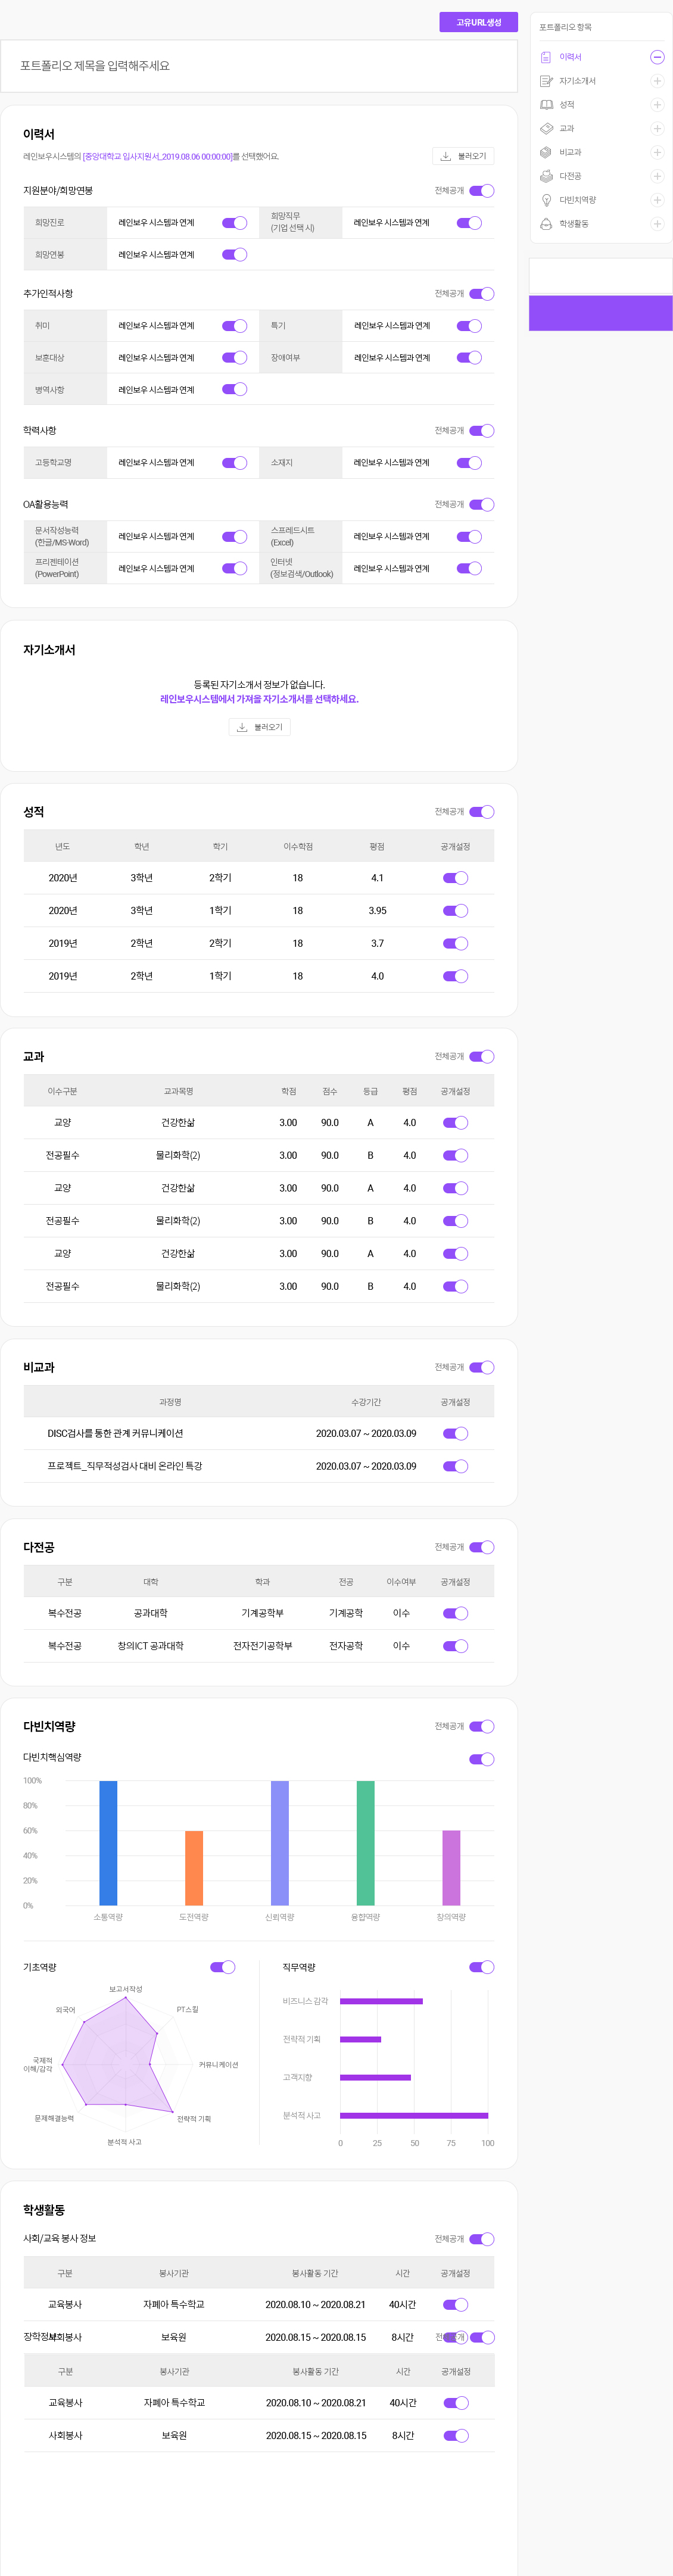Toggle visibility for 2020년 3학년 2학기 grade
The width and height of the screenshot is (673, 2576).
click(x=455, y=878)
